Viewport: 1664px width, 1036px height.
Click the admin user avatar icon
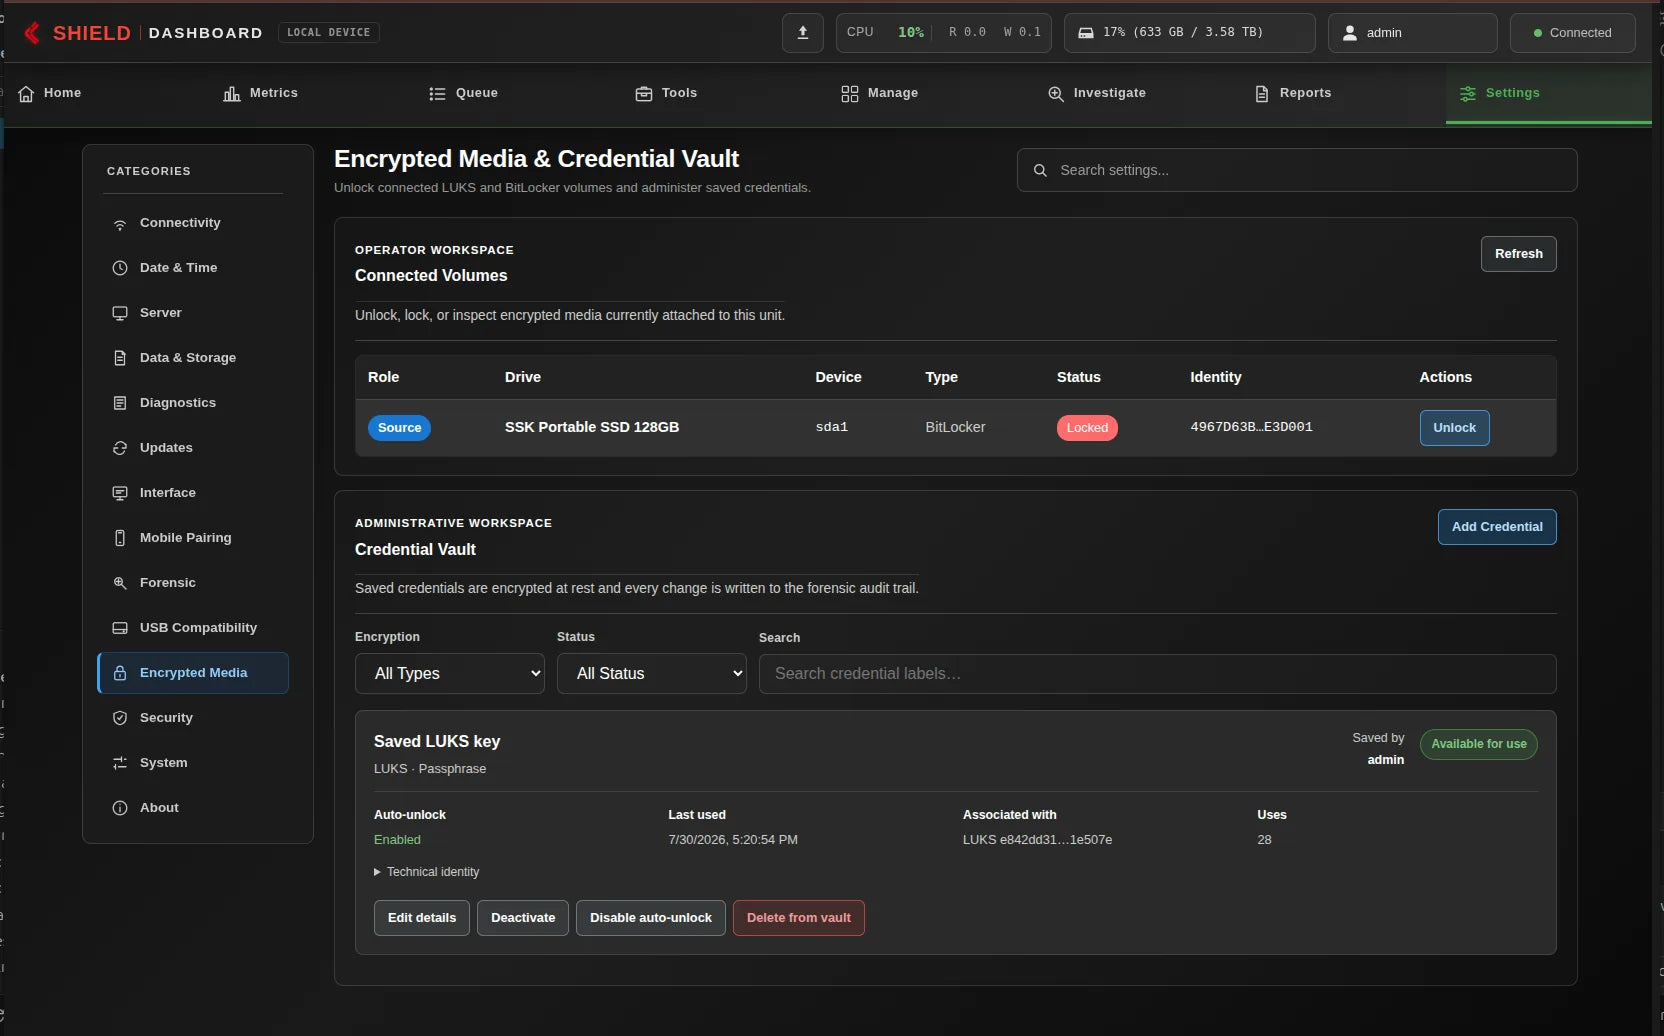[x=1350, y=33]
